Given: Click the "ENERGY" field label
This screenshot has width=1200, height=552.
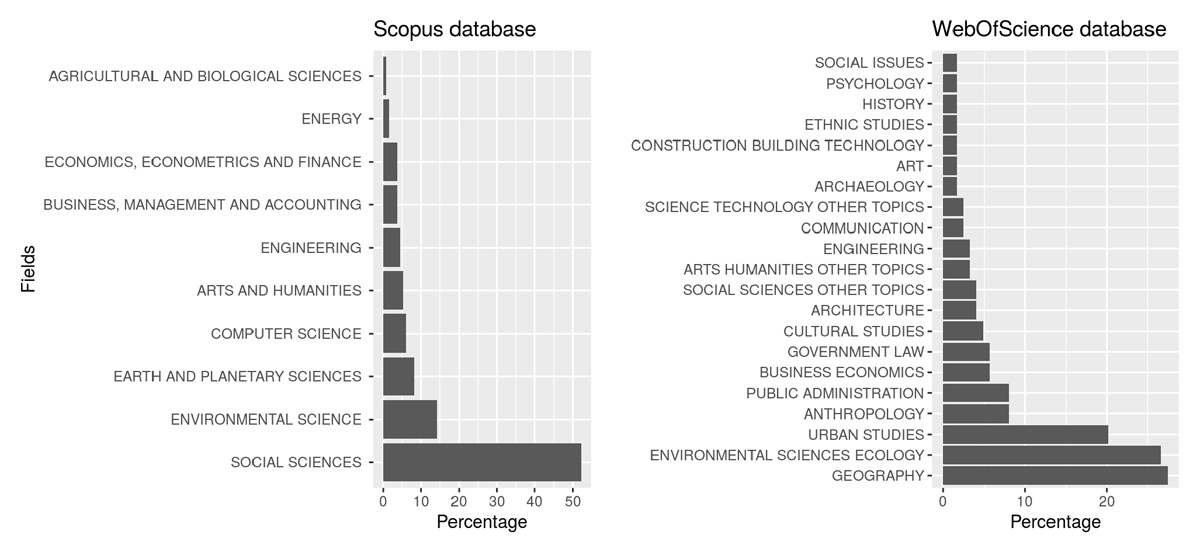Looking at the screenshot, I should [x=331, y=119].
